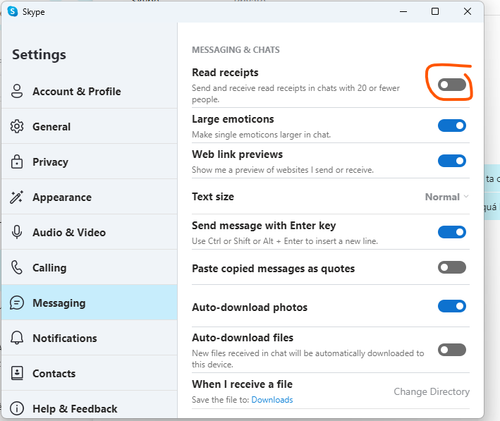The width and height of the screenshot is (500, 421).
Task: Click the Audio & Video microphone icon
Action: point(17,232)
